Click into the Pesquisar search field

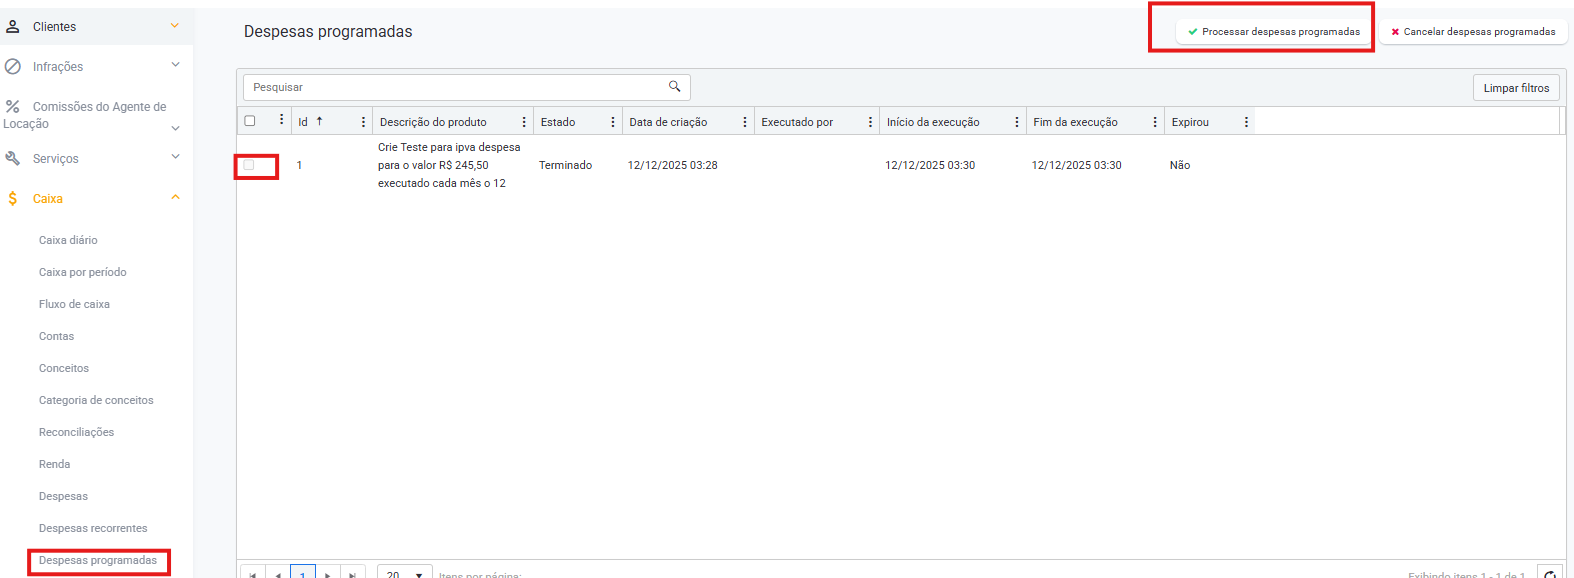tap(455, 88)
